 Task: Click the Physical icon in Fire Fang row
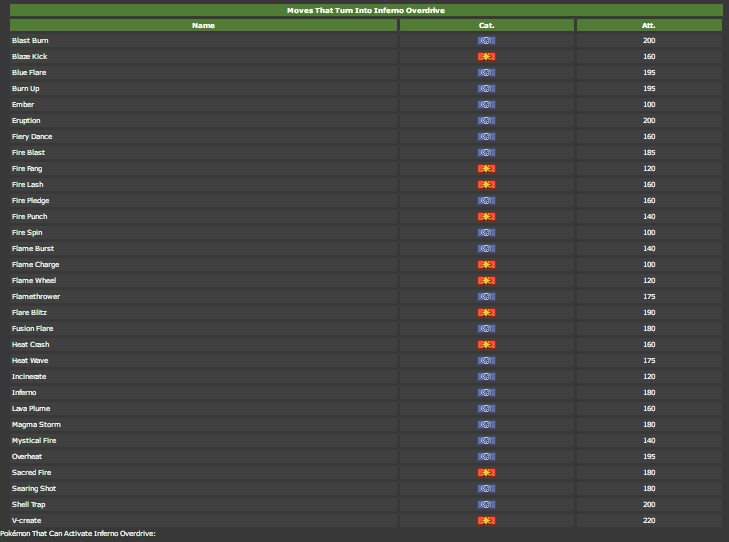[x=486, y=169]
